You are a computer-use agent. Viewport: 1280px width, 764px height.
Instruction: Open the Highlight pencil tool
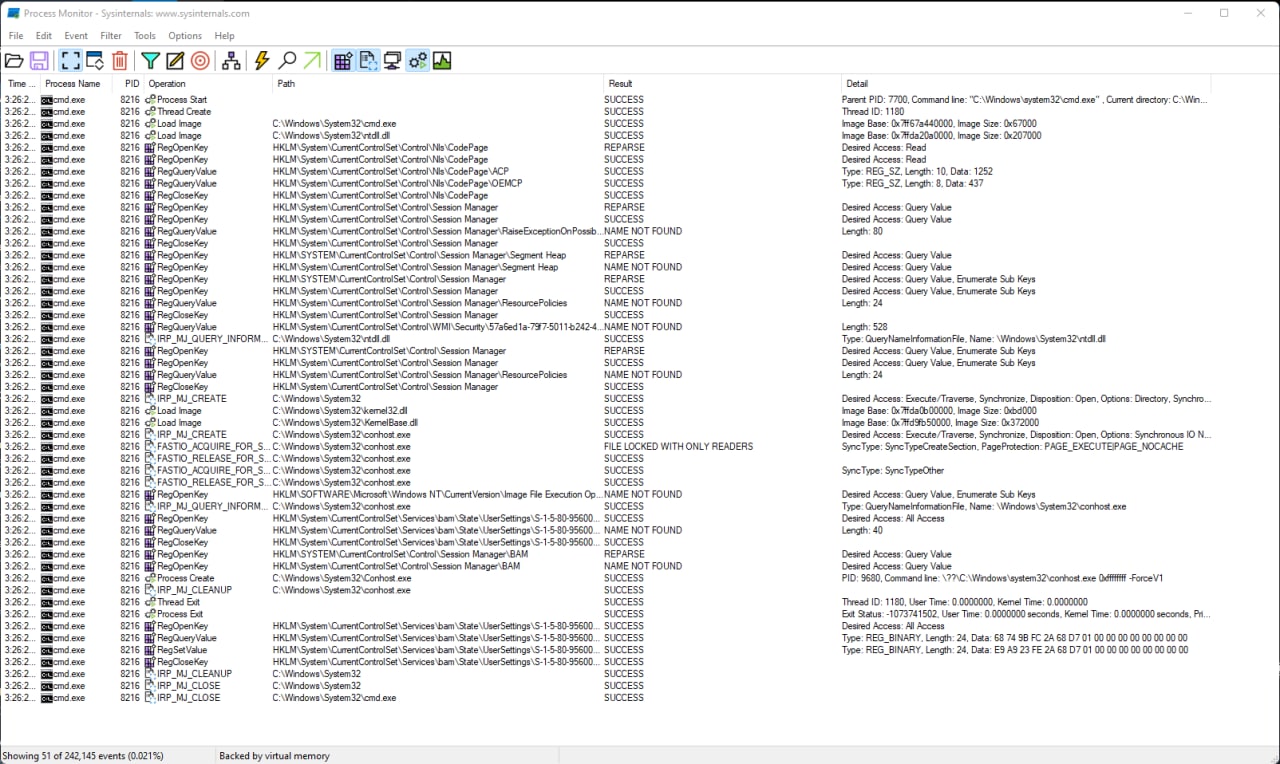point(175,61)
